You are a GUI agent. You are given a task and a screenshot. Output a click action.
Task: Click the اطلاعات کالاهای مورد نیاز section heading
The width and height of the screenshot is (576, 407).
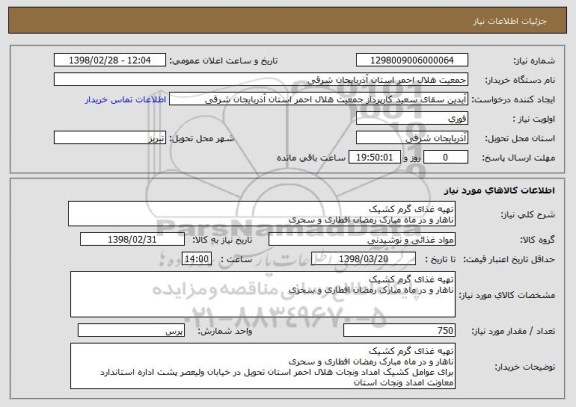pyautogui.click(x=500, y=190)
